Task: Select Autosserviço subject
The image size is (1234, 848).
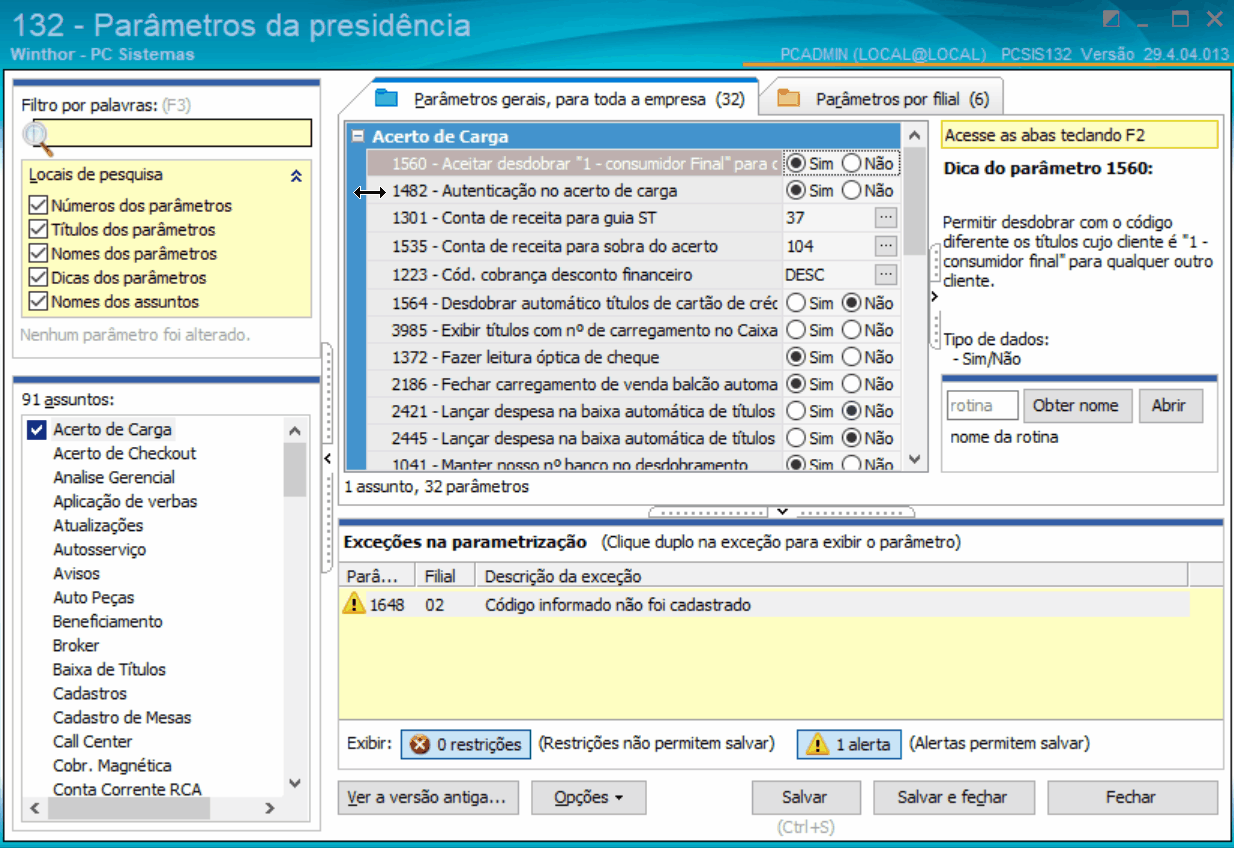Action: point(99,549)
